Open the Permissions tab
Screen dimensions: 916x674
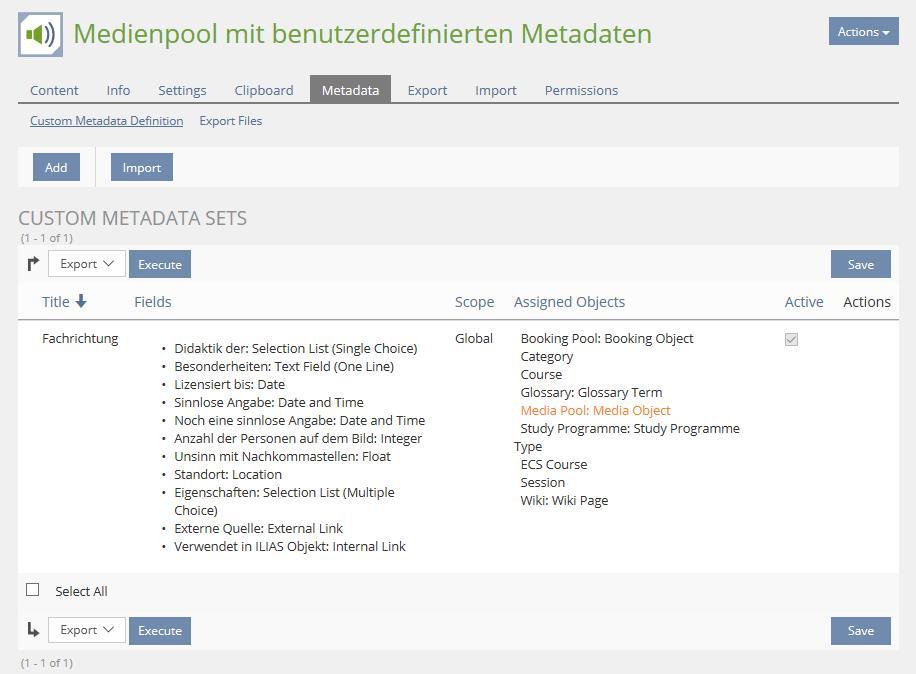tap(581, 90)
